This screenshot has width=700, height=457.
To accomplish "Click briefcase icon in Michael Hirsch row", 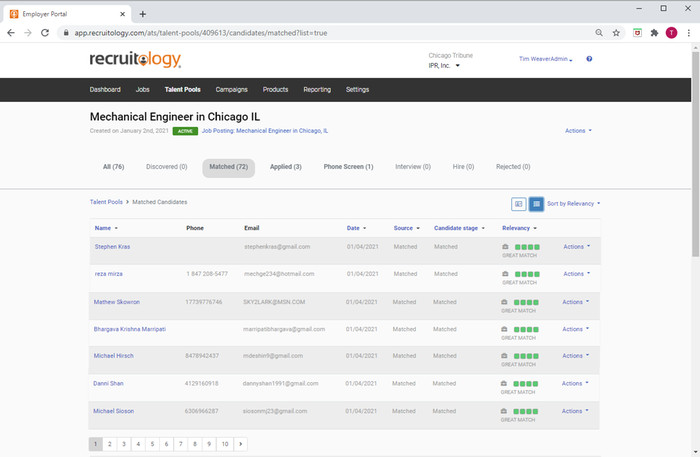I will (504, 356).
